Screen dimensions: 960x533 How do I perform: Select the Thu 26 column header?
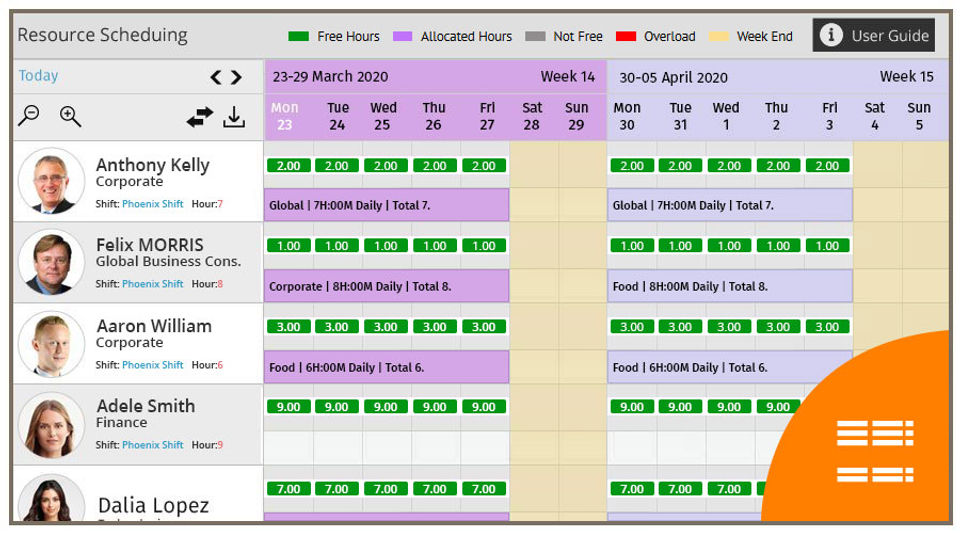point(433,116)
